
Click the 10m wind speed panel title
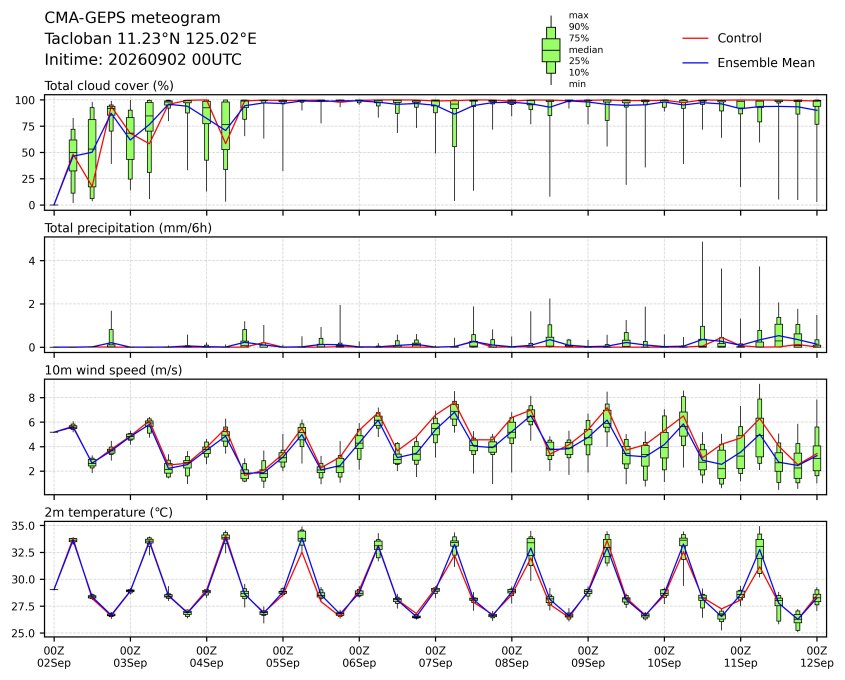[113, 370]
